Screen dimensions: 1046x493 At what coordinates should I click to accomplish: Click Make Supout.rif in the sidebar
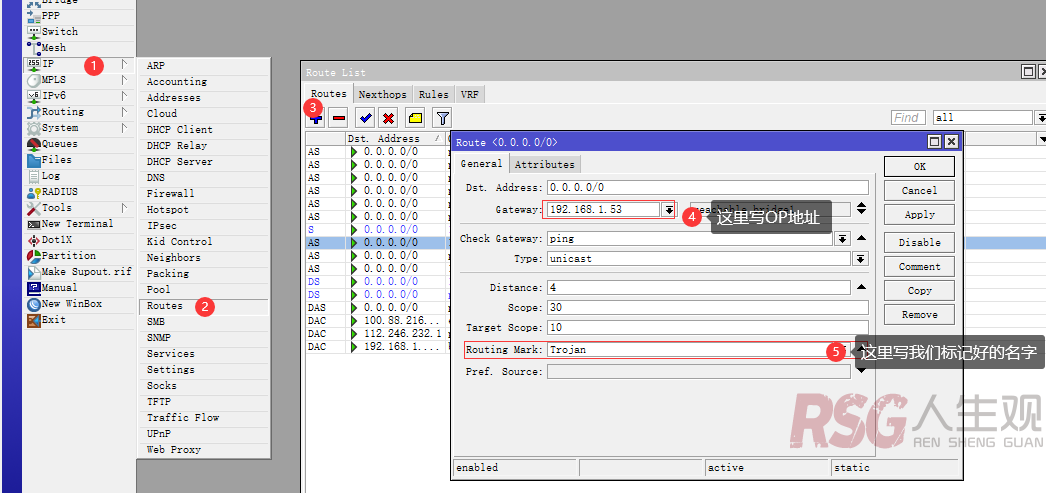point(79,272)
